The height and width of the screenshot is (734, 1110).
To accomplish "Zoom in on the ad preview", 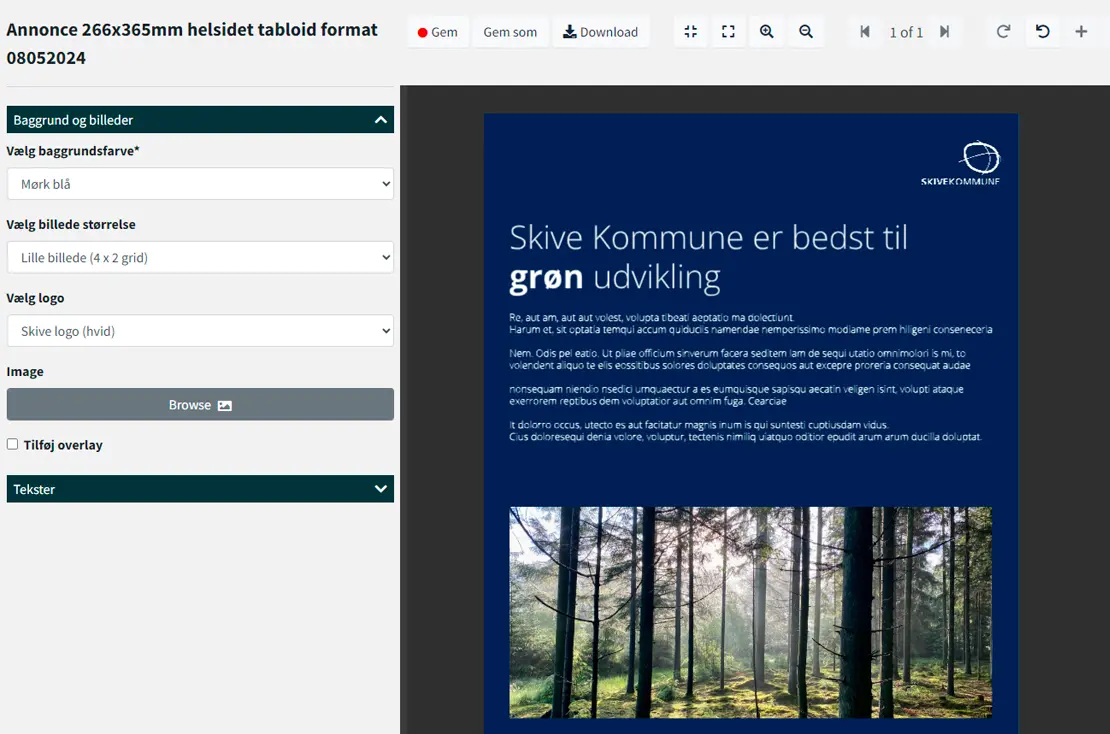I will (767, 31).
